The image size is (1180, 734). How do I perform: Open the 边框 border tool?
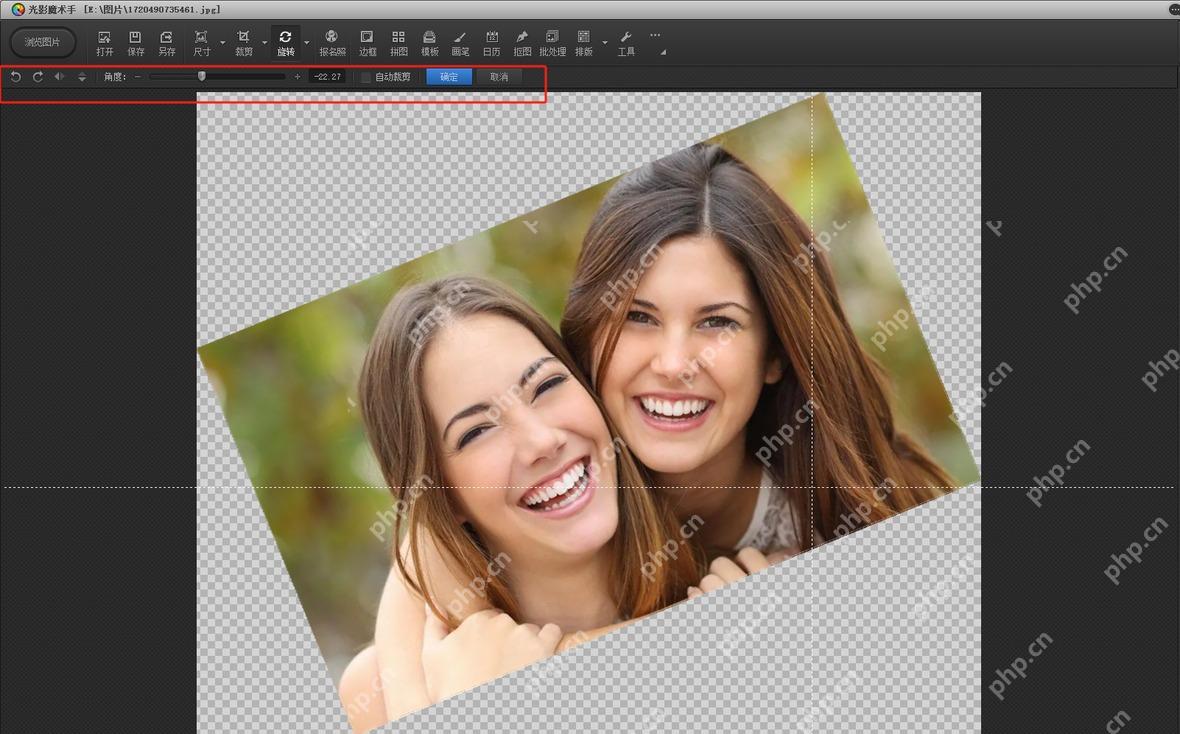point(367,43)
